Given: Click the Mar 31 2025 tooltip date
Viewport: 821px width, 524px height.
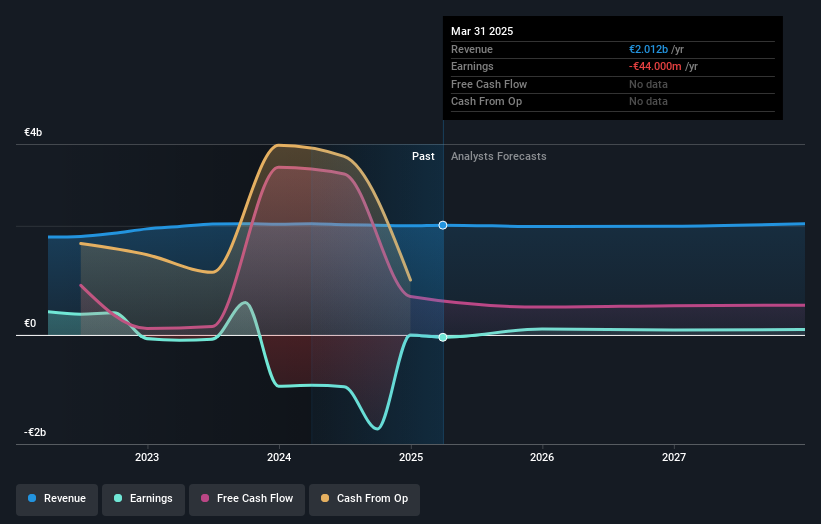Looking at the screenshot, I should tap(482, 31).
